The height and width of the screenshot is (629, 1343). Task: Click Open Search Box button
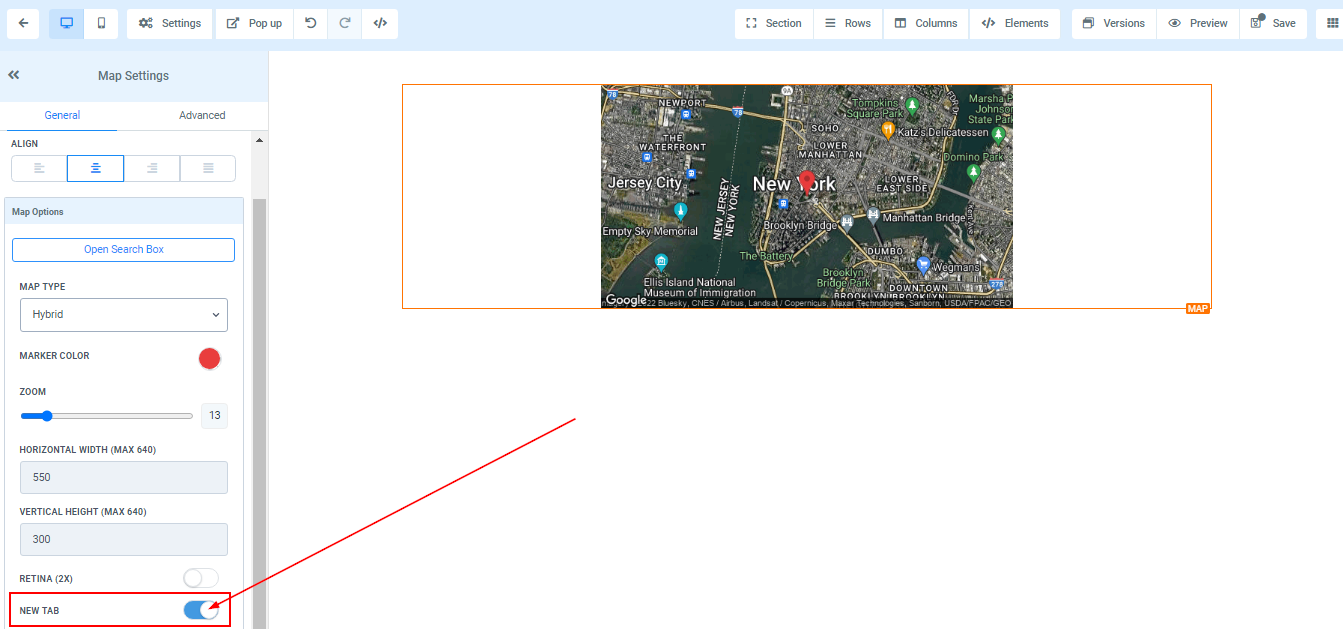tap(123, 249)
